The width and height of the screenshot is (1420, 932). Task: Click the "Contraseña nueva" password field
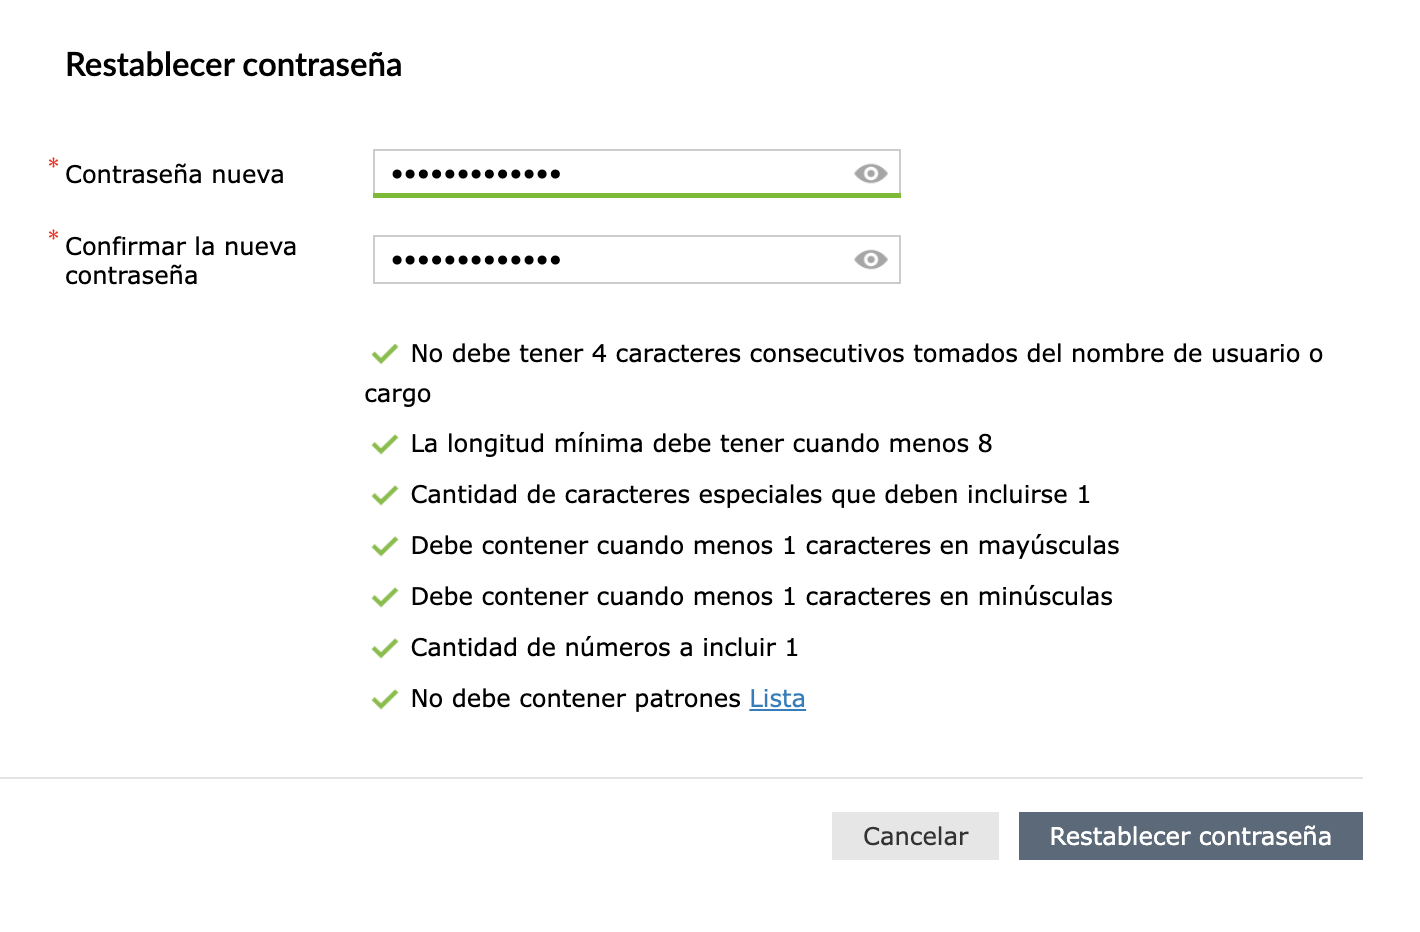(x=610, y=173)
